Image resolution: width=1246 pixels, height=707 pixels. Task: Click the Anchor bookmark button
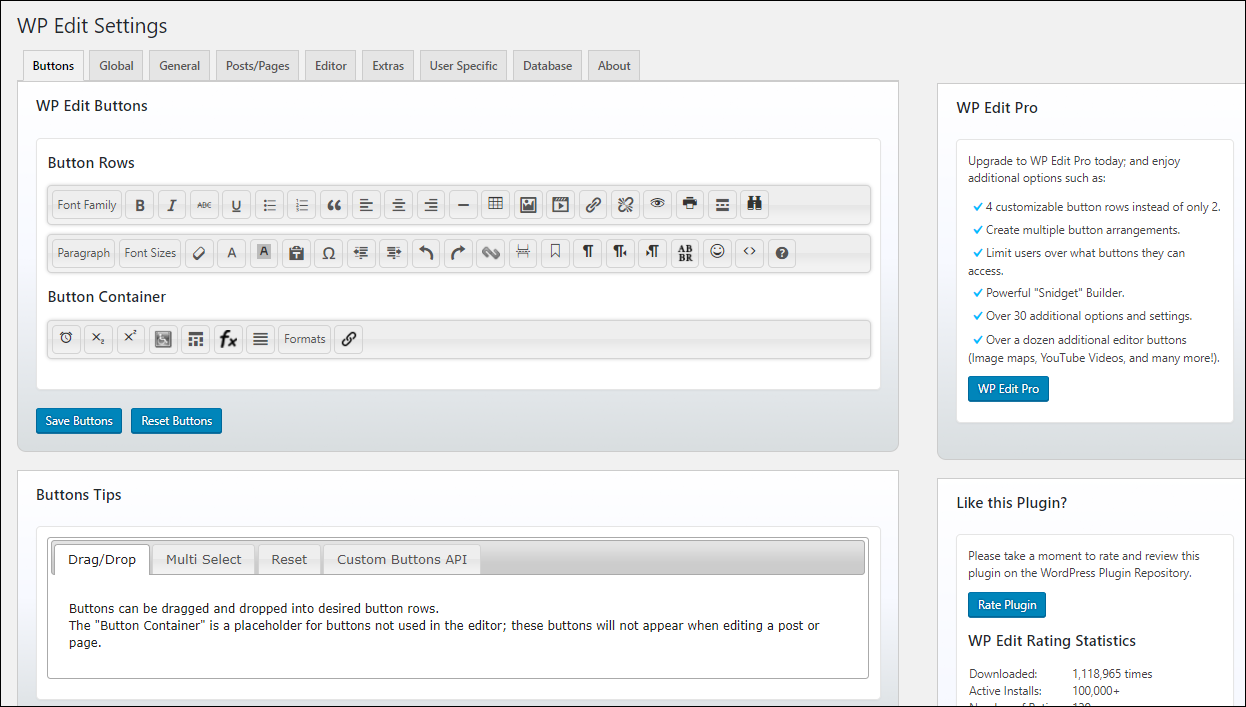555,253
